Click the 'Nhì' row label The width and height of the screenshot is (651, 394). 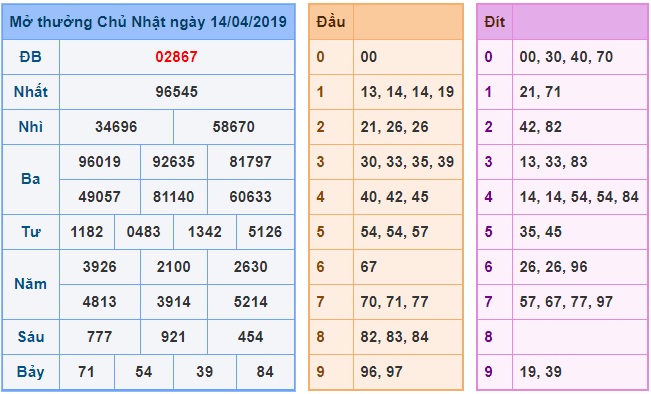point(31,127)
